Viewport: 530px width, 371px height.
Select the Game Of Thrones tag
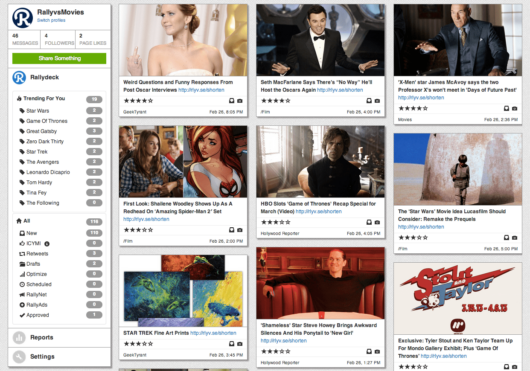click(47, 121)
